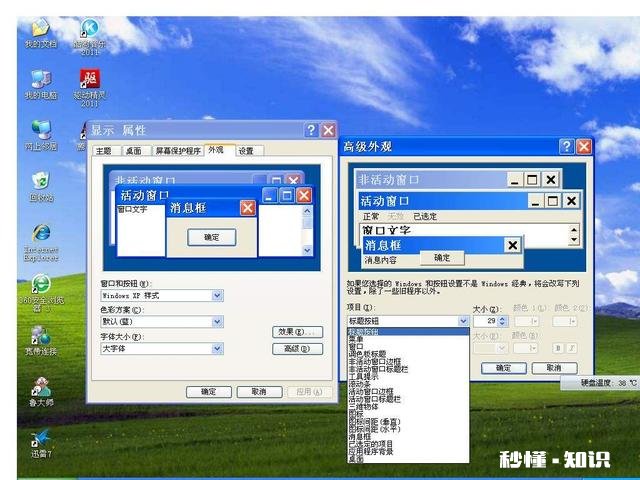Viewport: 640px width, 480px height.
Task: Expand 字体大小 dropdown
Action: pyautogui.click(x=217, y=349)
